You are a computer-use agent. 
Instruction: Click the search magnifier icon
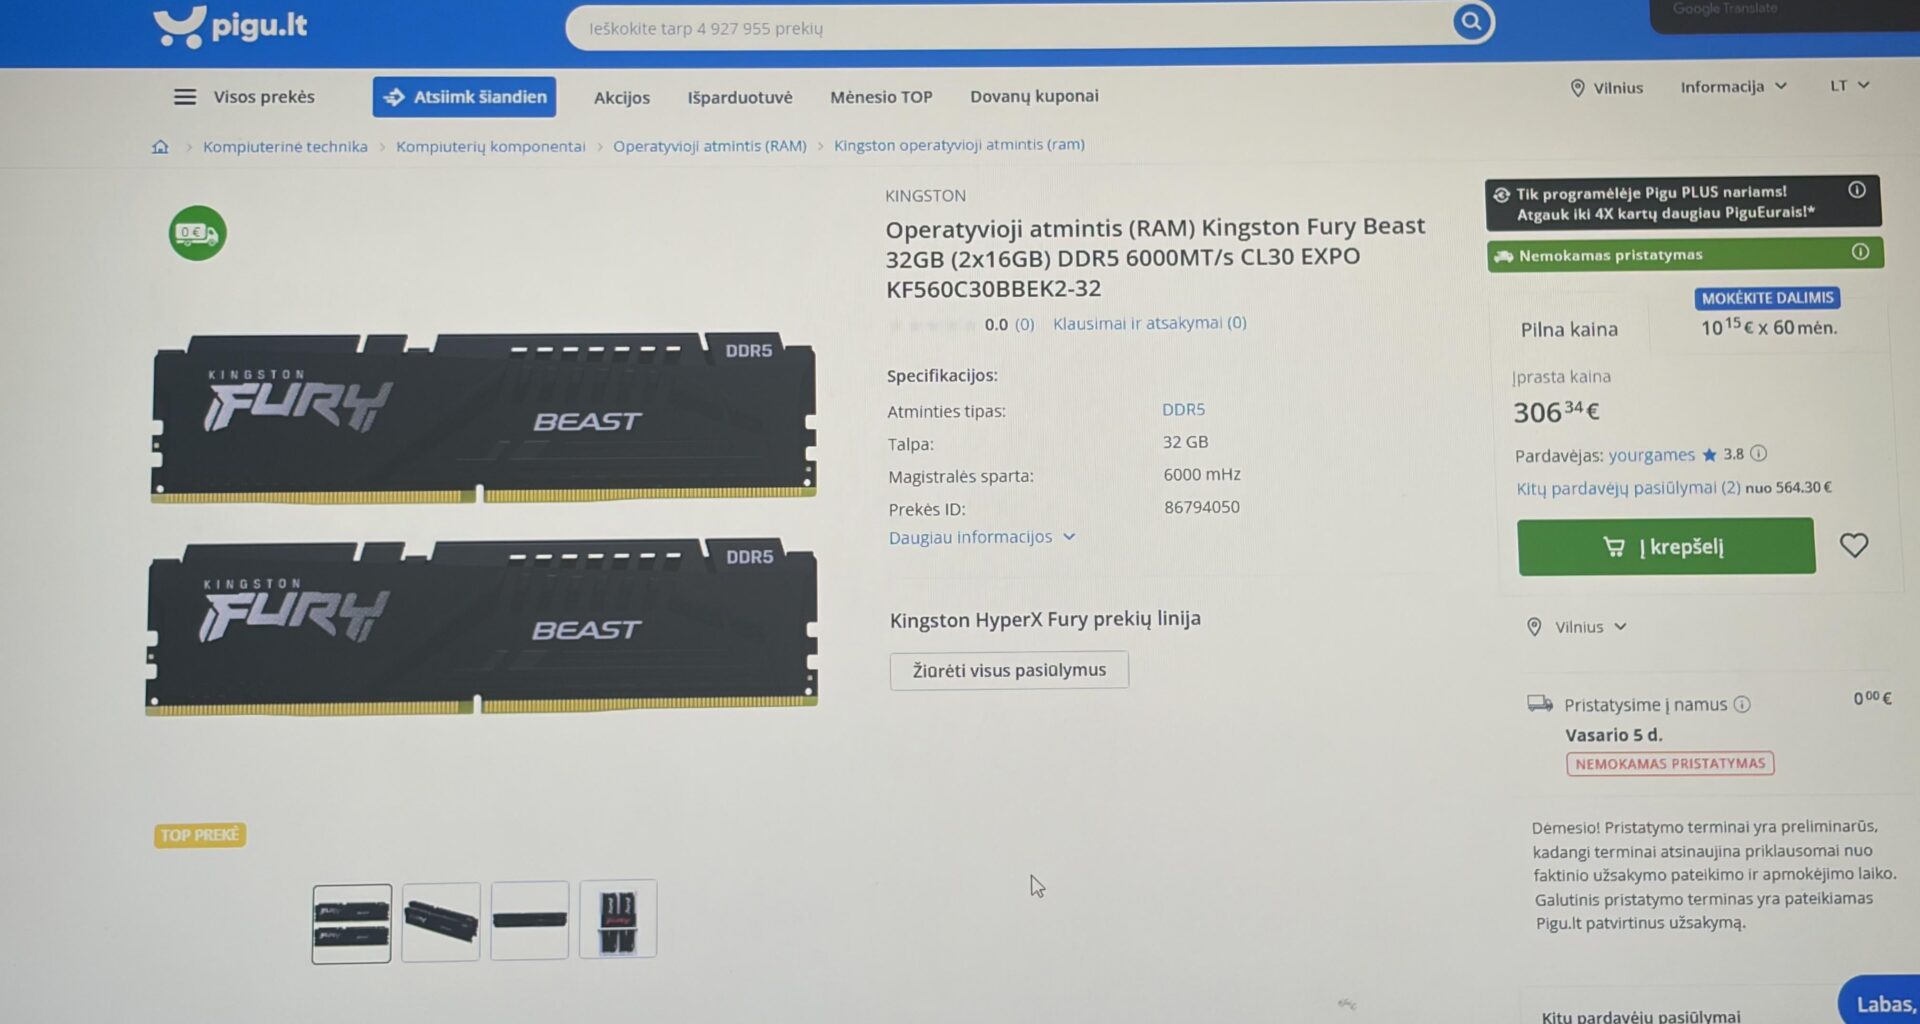point(1471,21)
